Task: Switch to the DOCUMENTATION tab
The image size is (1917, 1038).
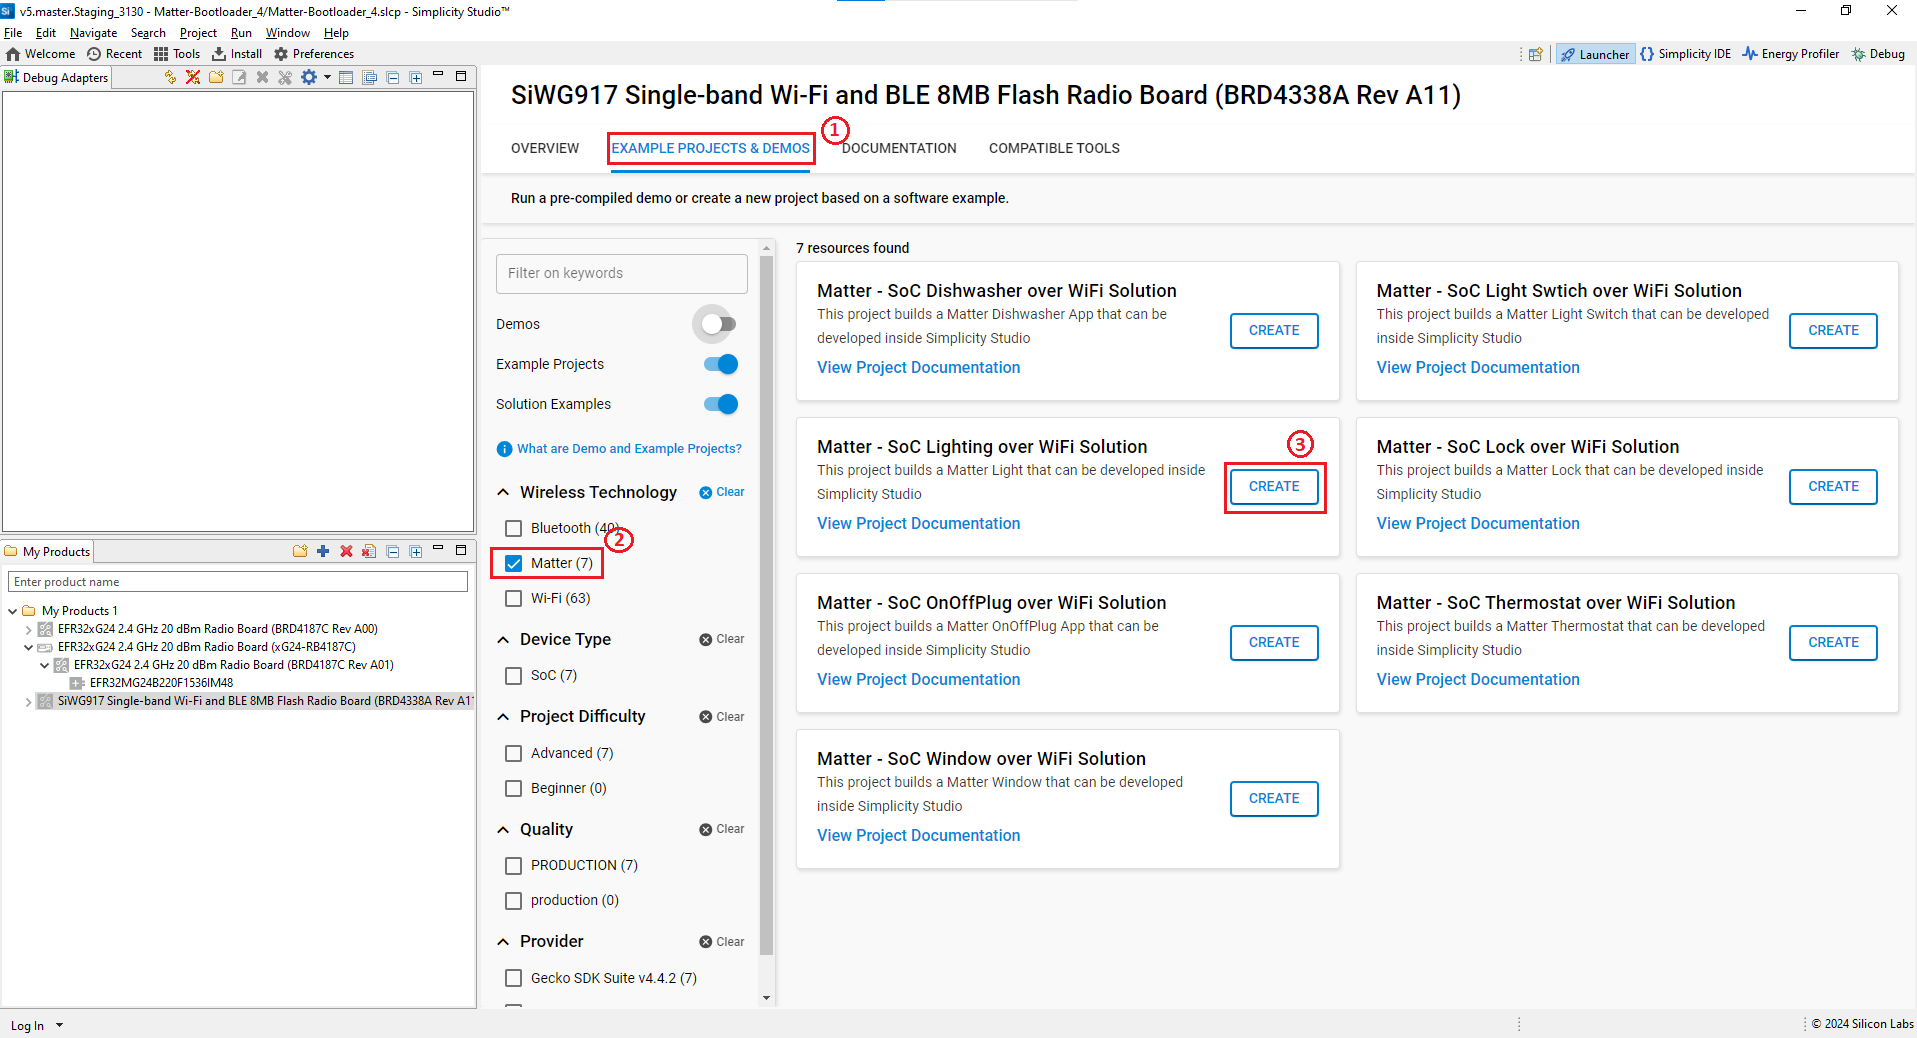Action: [x=899, y=148]
